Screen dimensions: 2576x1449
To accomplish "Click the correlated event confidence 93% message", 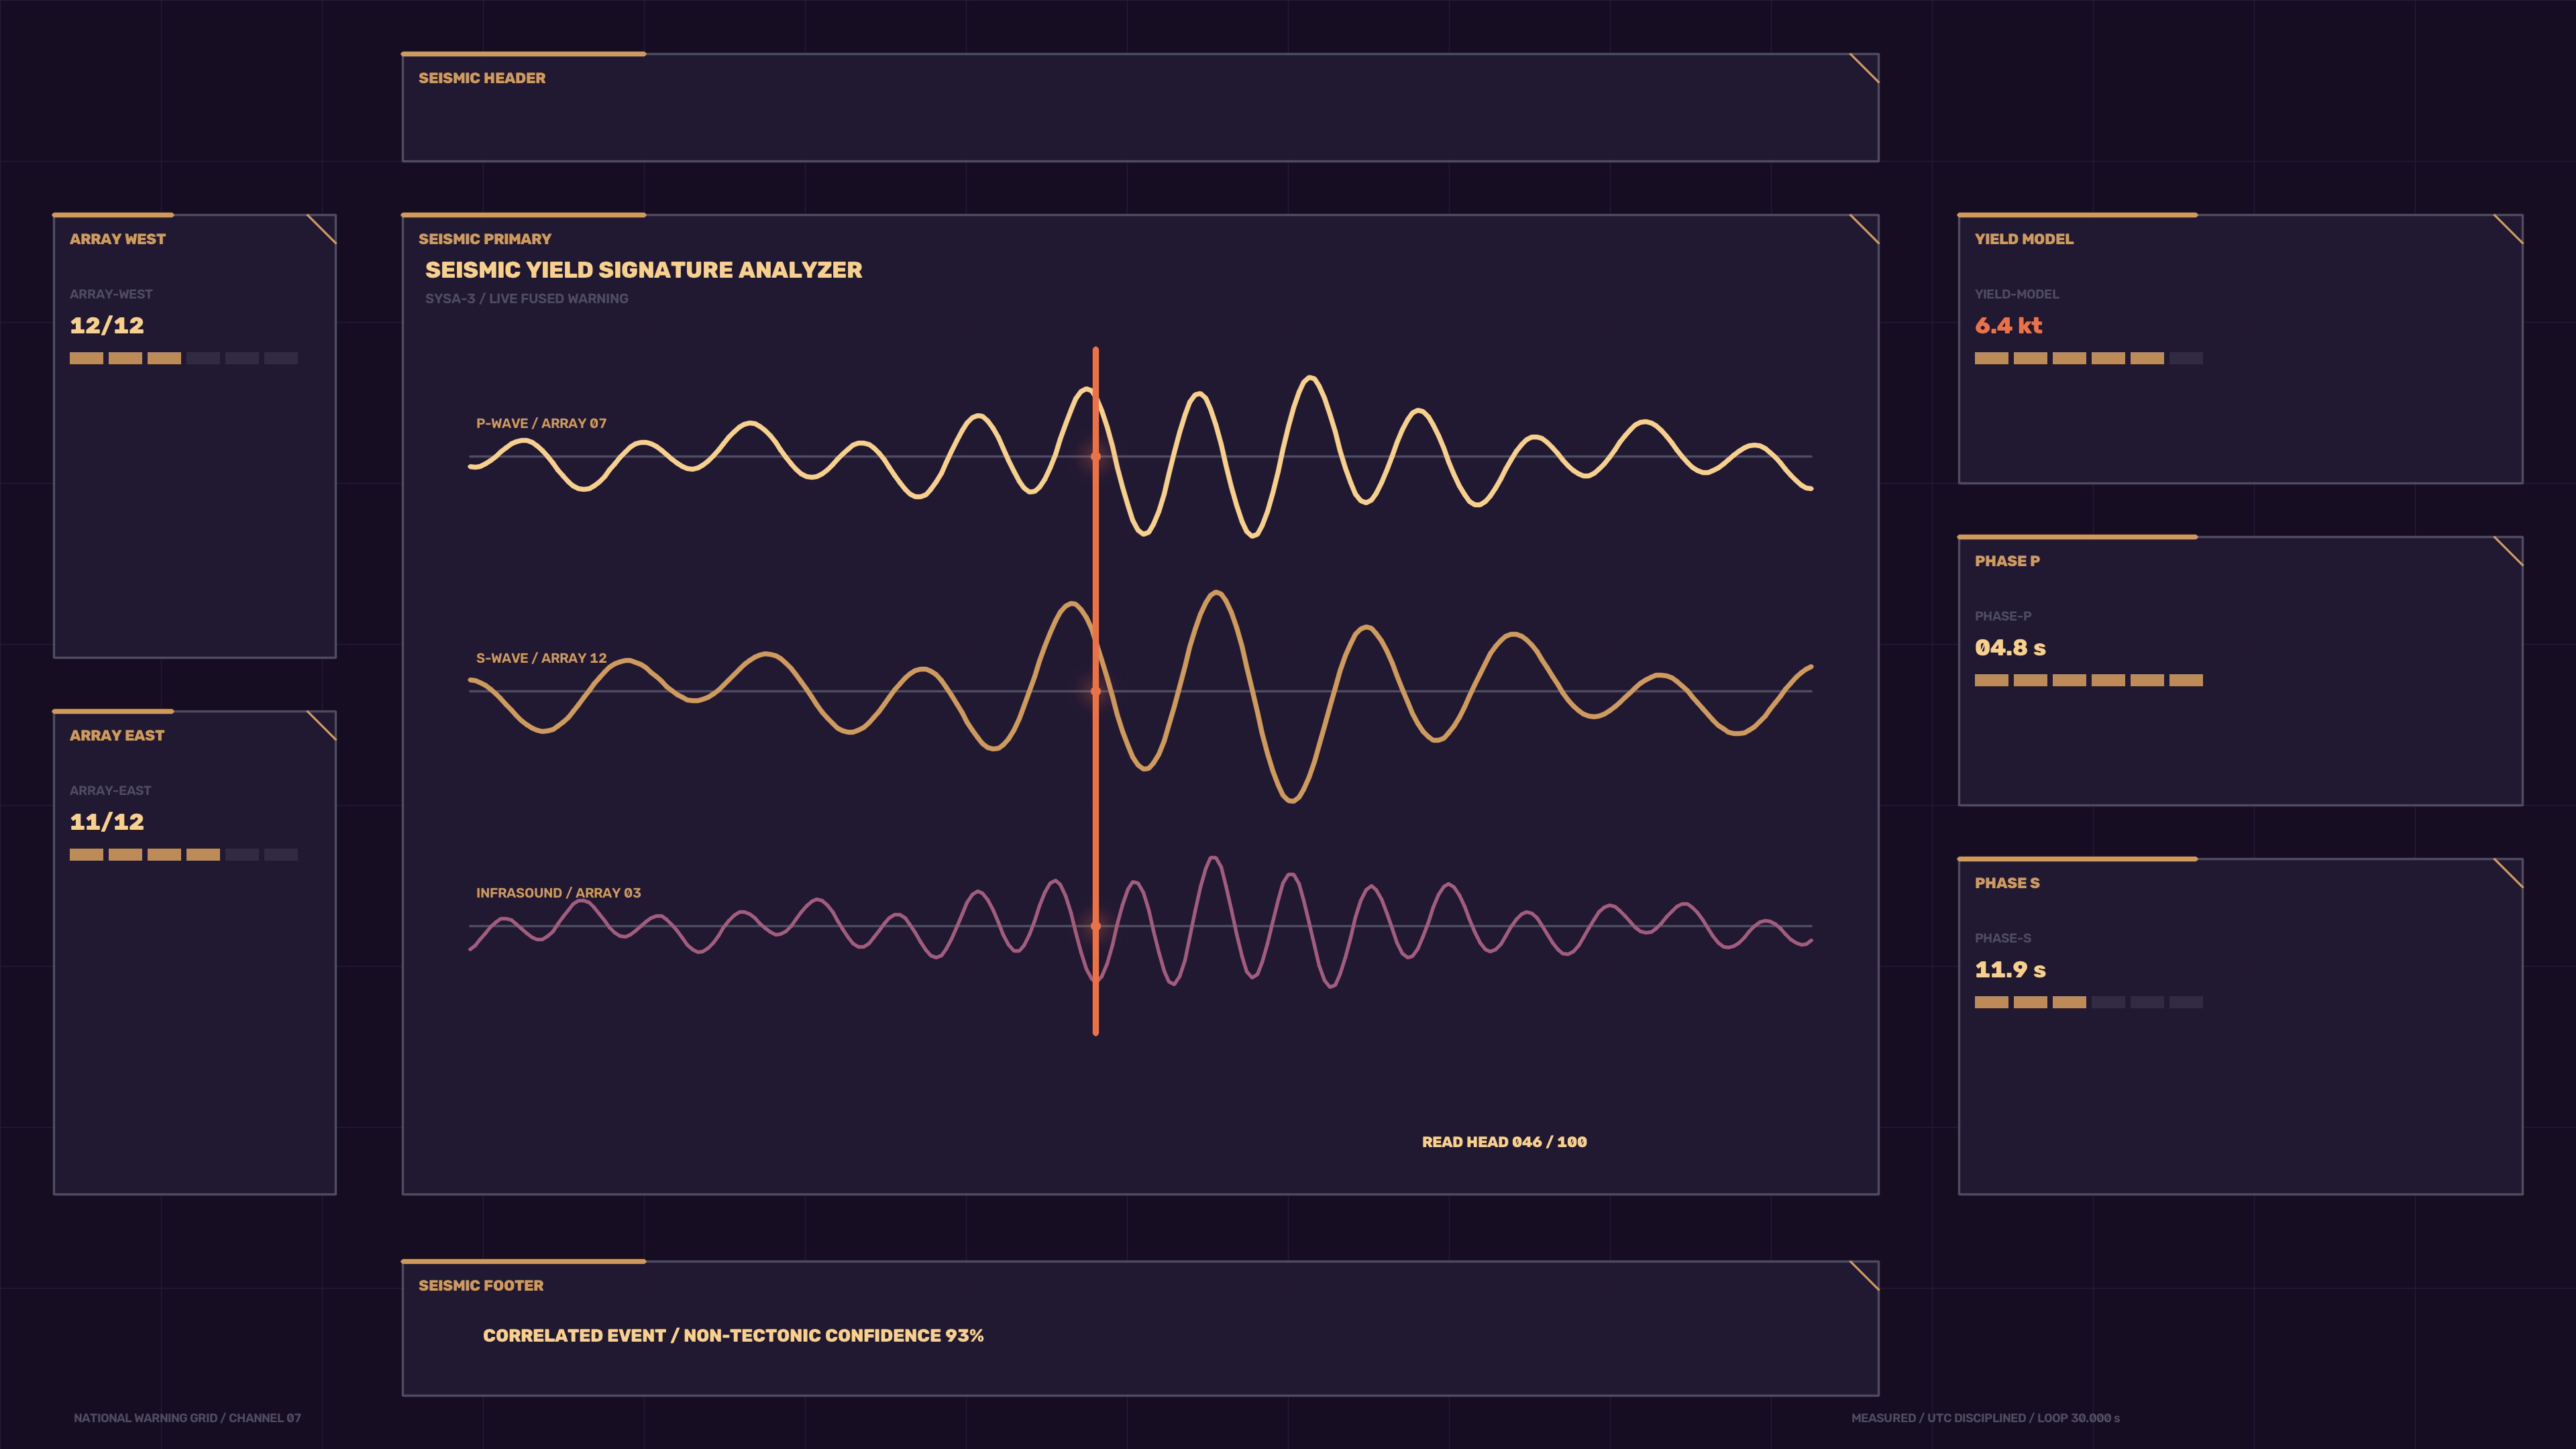I will [733, 1336].
